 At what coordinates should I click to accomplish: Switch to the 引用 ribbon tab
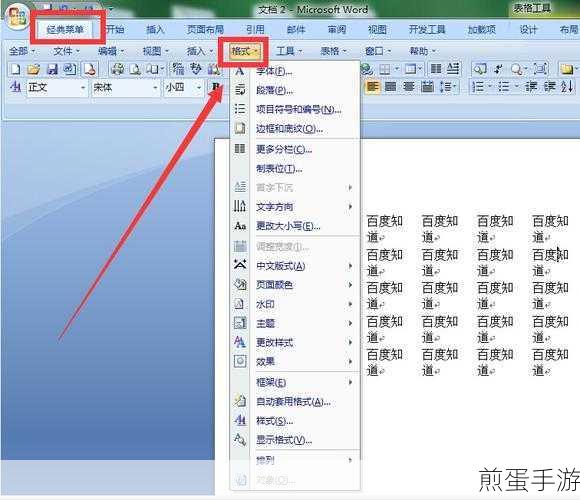tap(255, 29)
